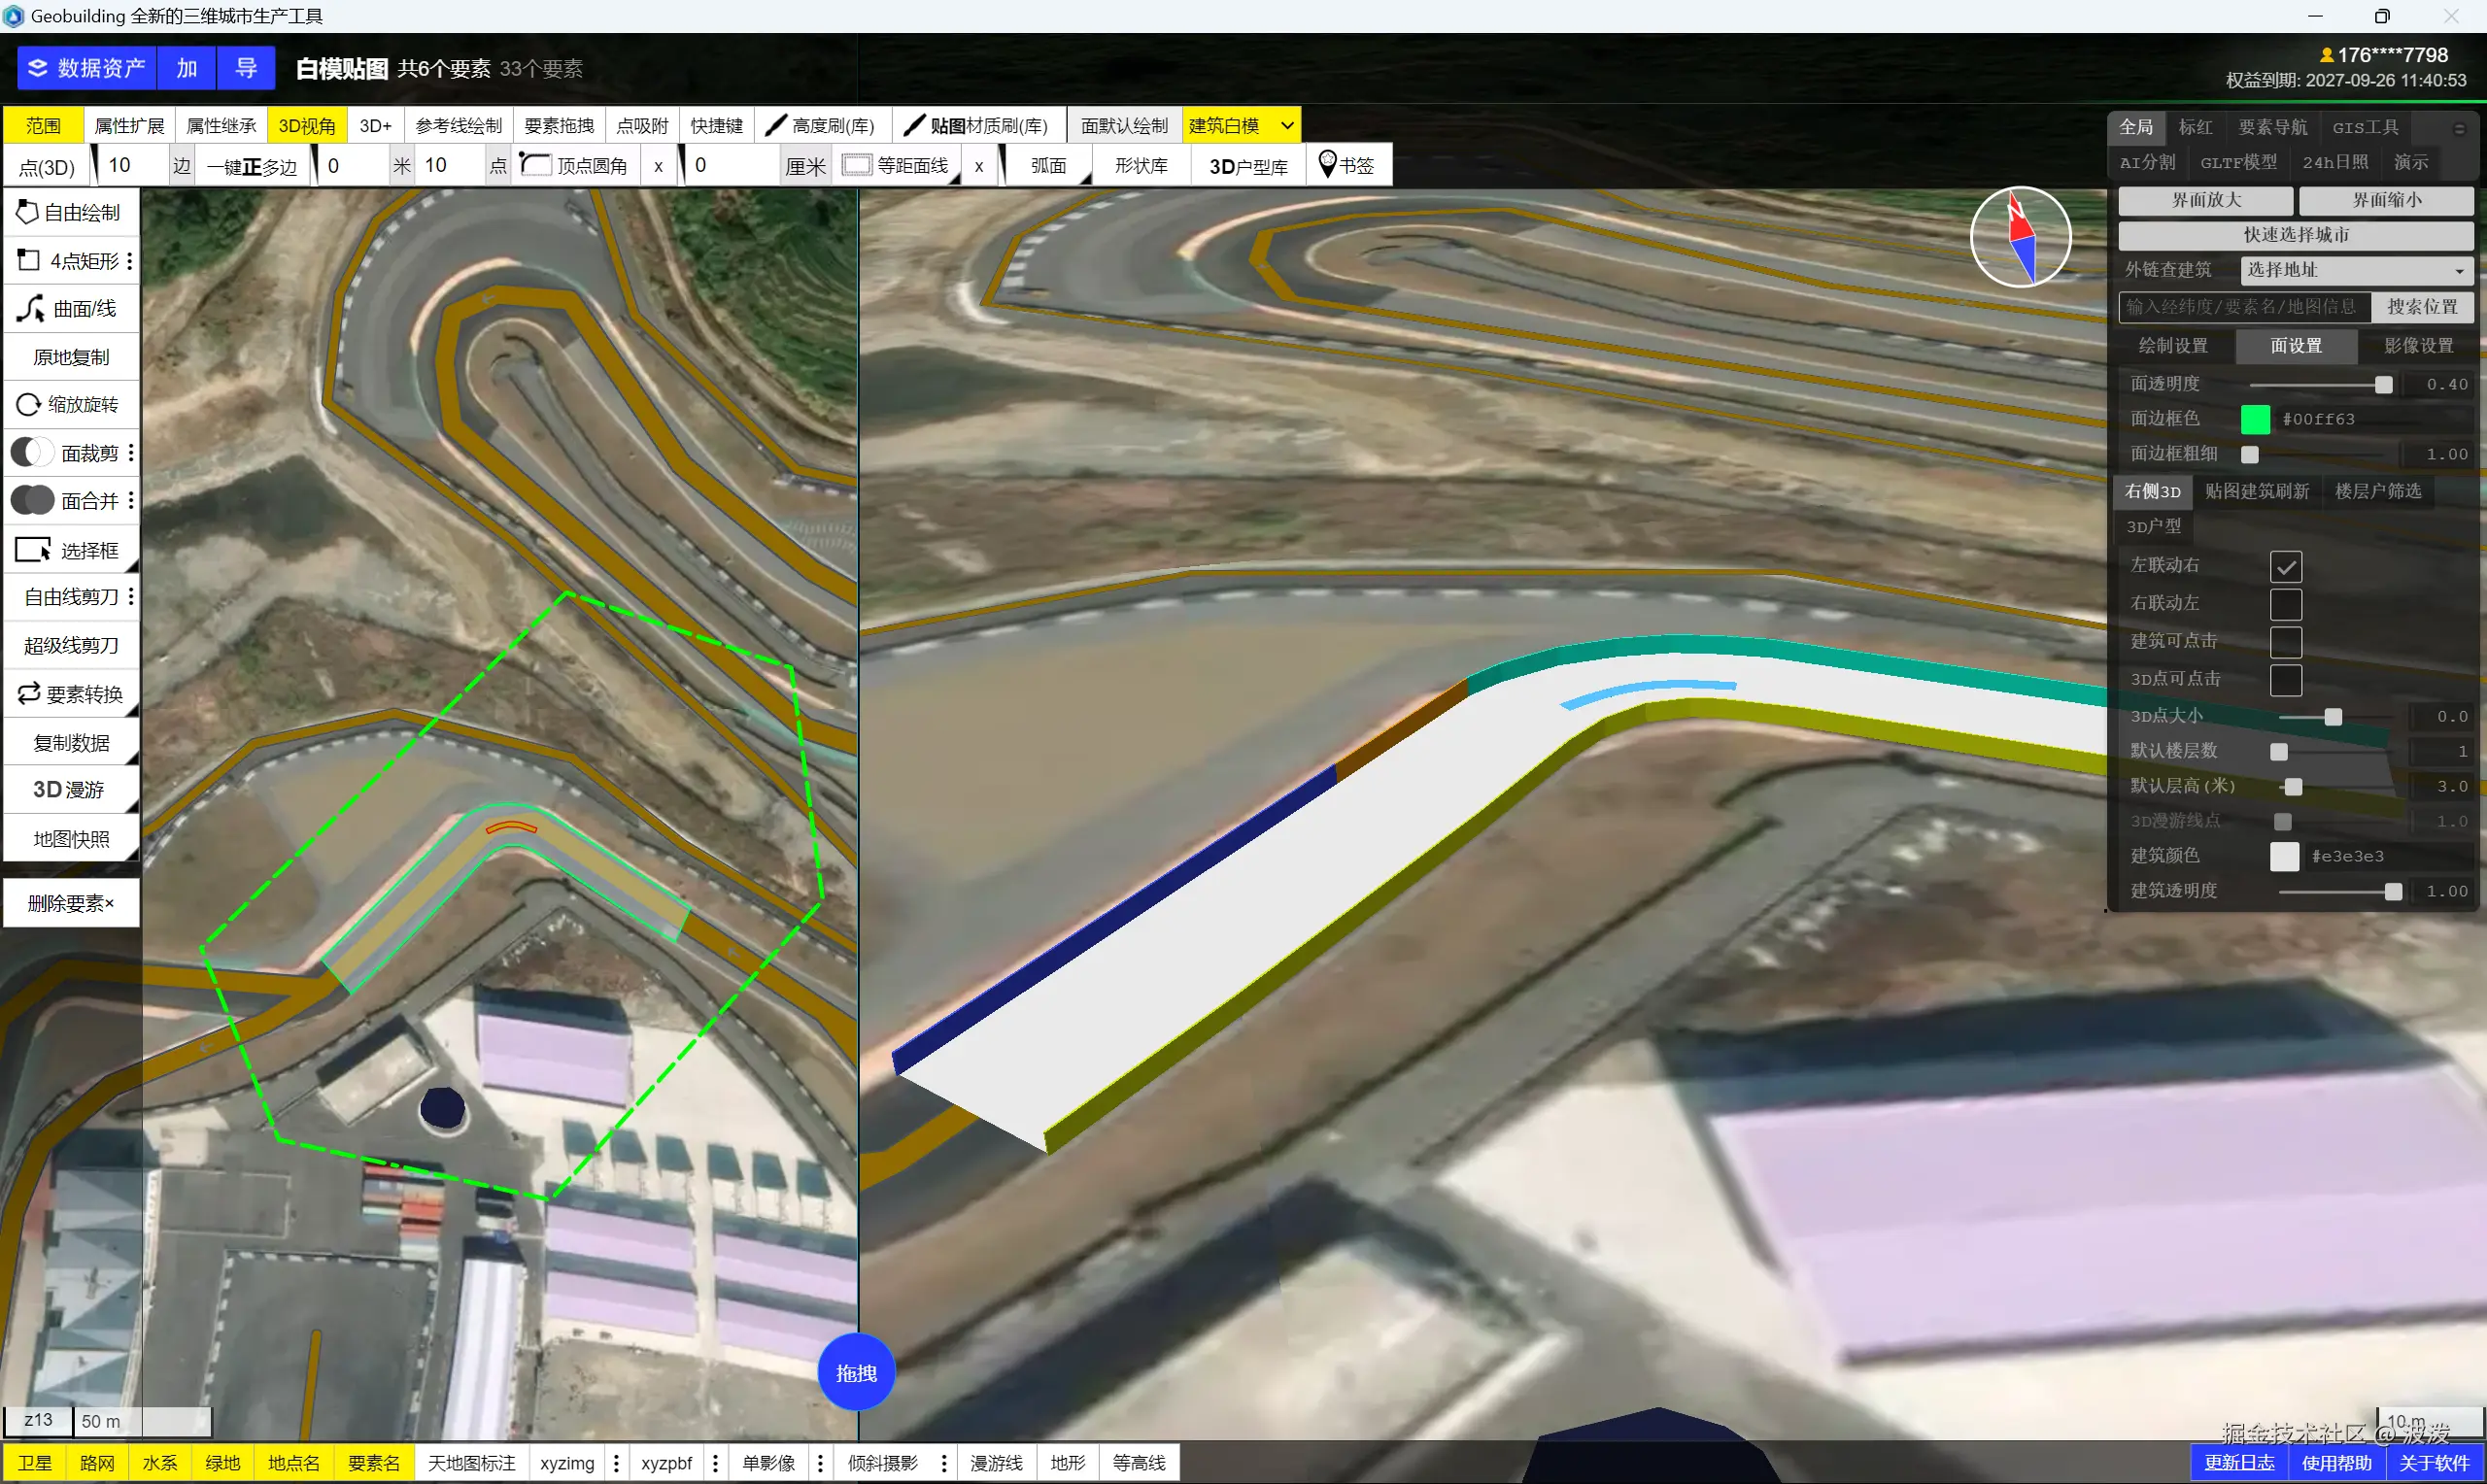Select the 缩放旋转 scale-rotate tool
This screenshot has width=2487, height=1484.
click(70, 405)
